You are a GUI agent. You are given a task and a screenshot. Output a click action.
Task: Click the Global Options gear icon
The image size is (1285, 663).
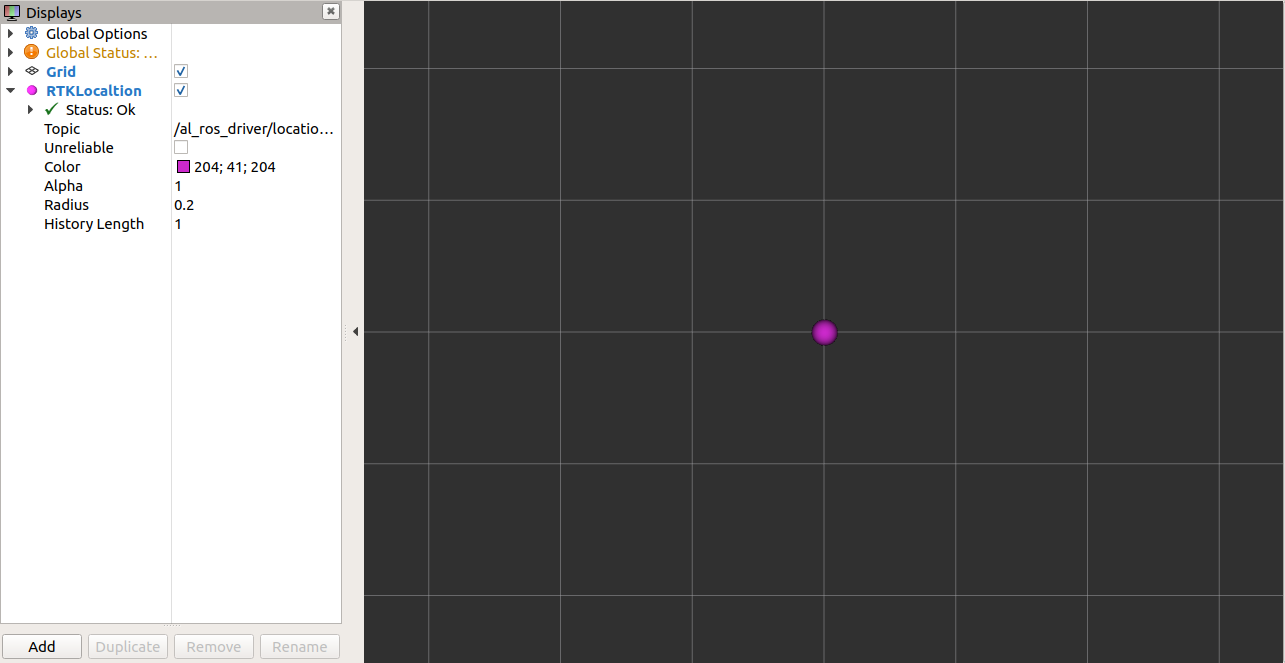coord(31,33)
